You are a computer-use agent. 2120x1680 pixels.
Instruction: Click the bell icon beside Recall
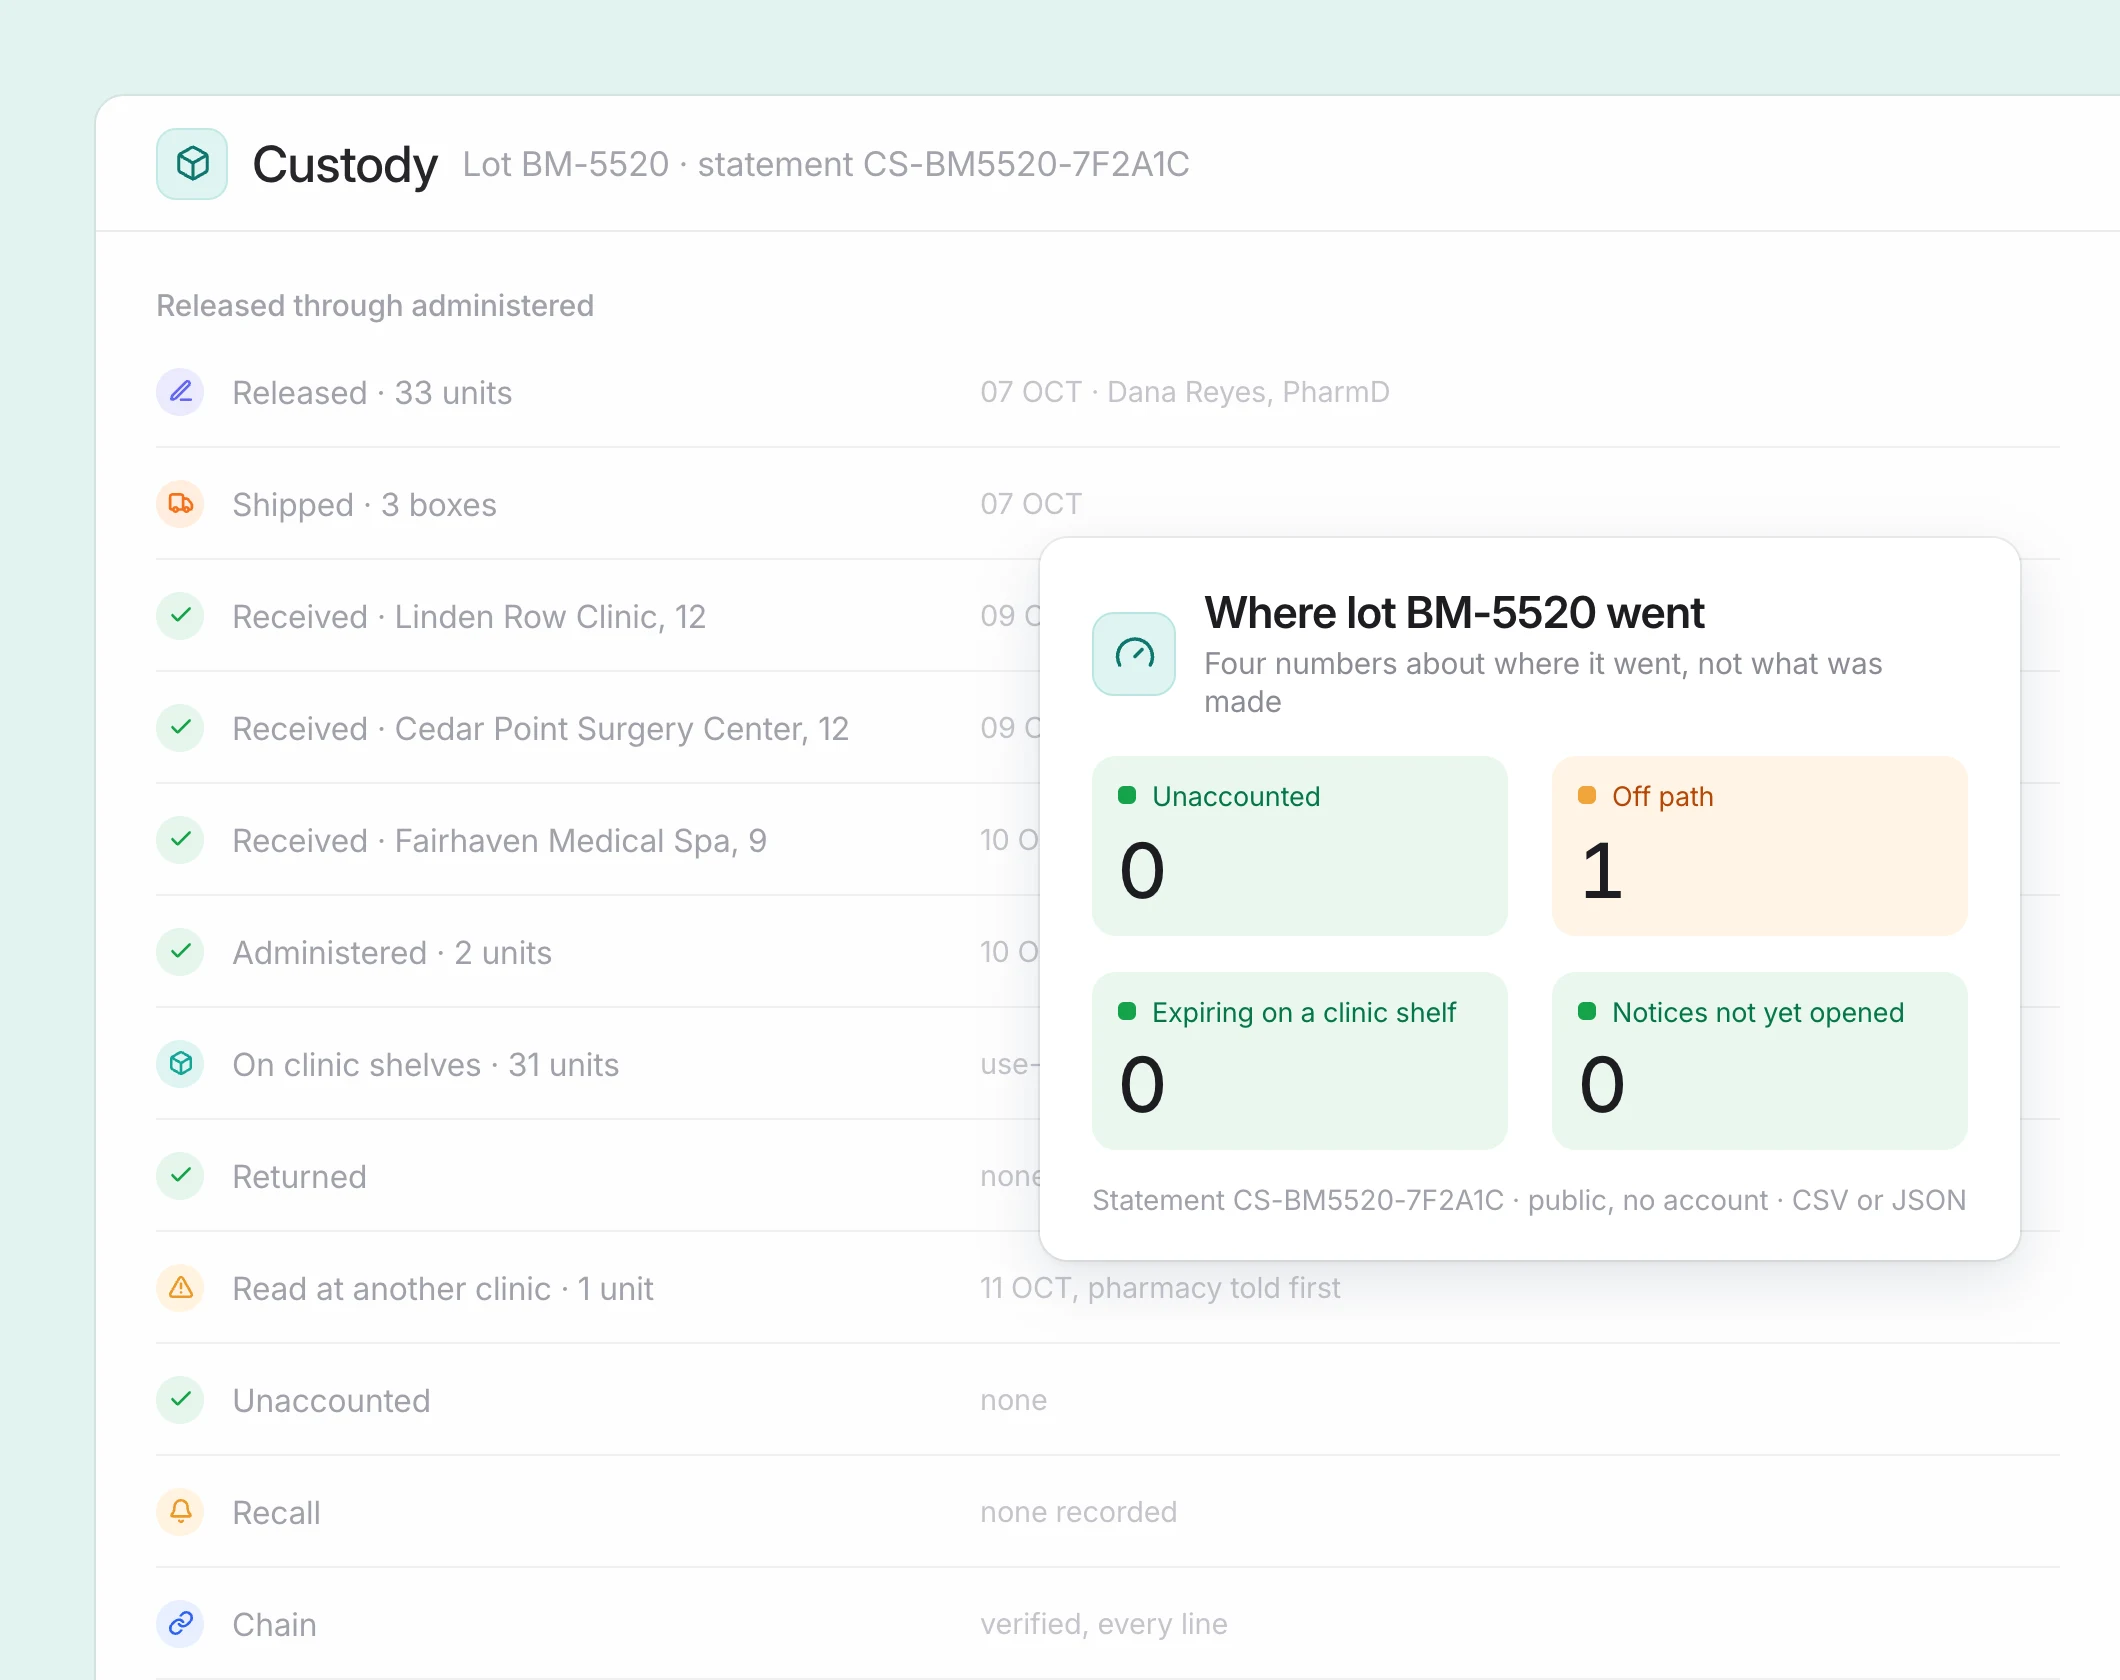click(x=181, y=1512)
